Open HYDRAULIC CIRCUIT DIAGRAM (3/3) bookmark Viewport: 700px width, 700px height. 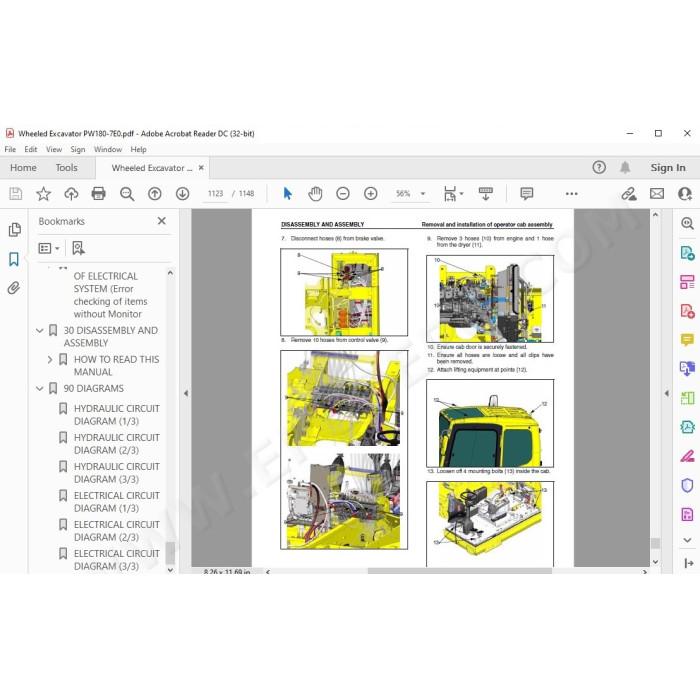click(x=117, y=473)
